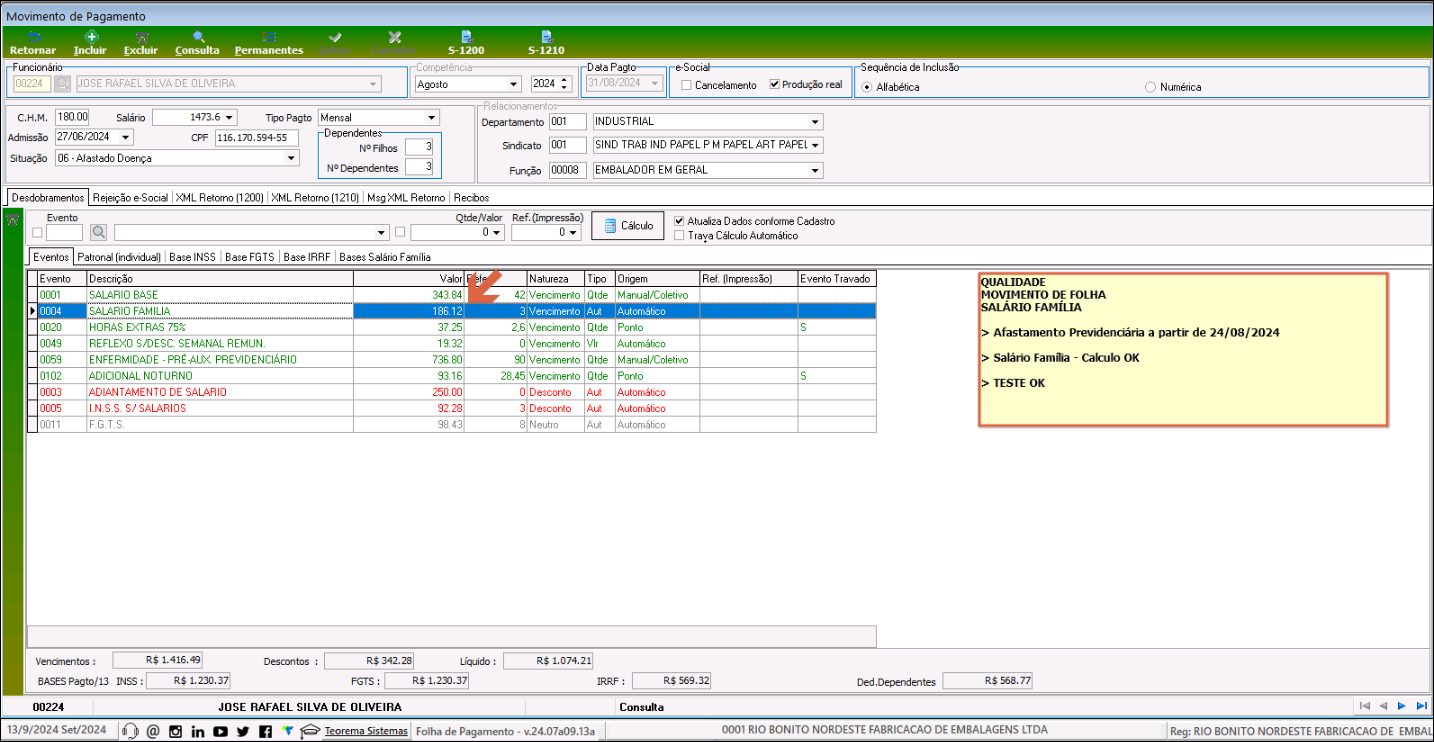Open the S-1210 document icon
Image resolution: width=1434 pixels, height=742 pixels.
546,36
